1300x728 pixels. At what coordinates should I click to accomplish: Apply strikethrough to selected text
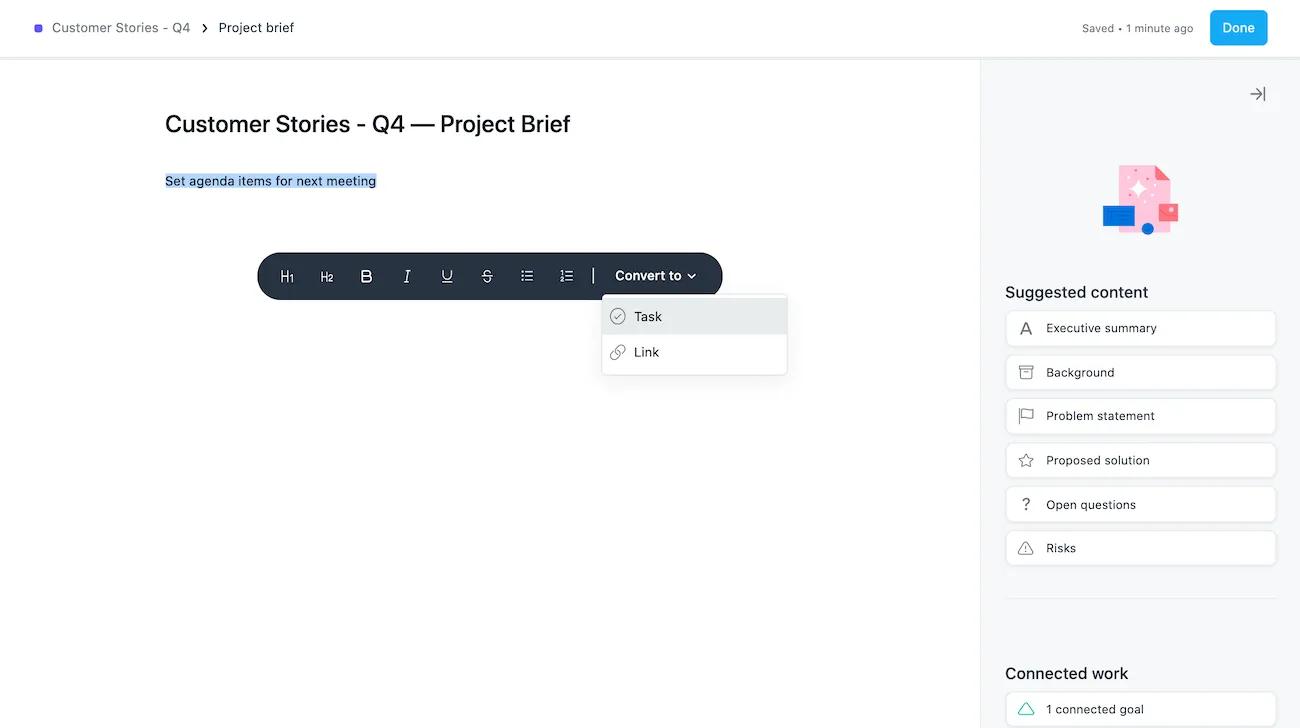pyautogui.click(x=487, y=276)
